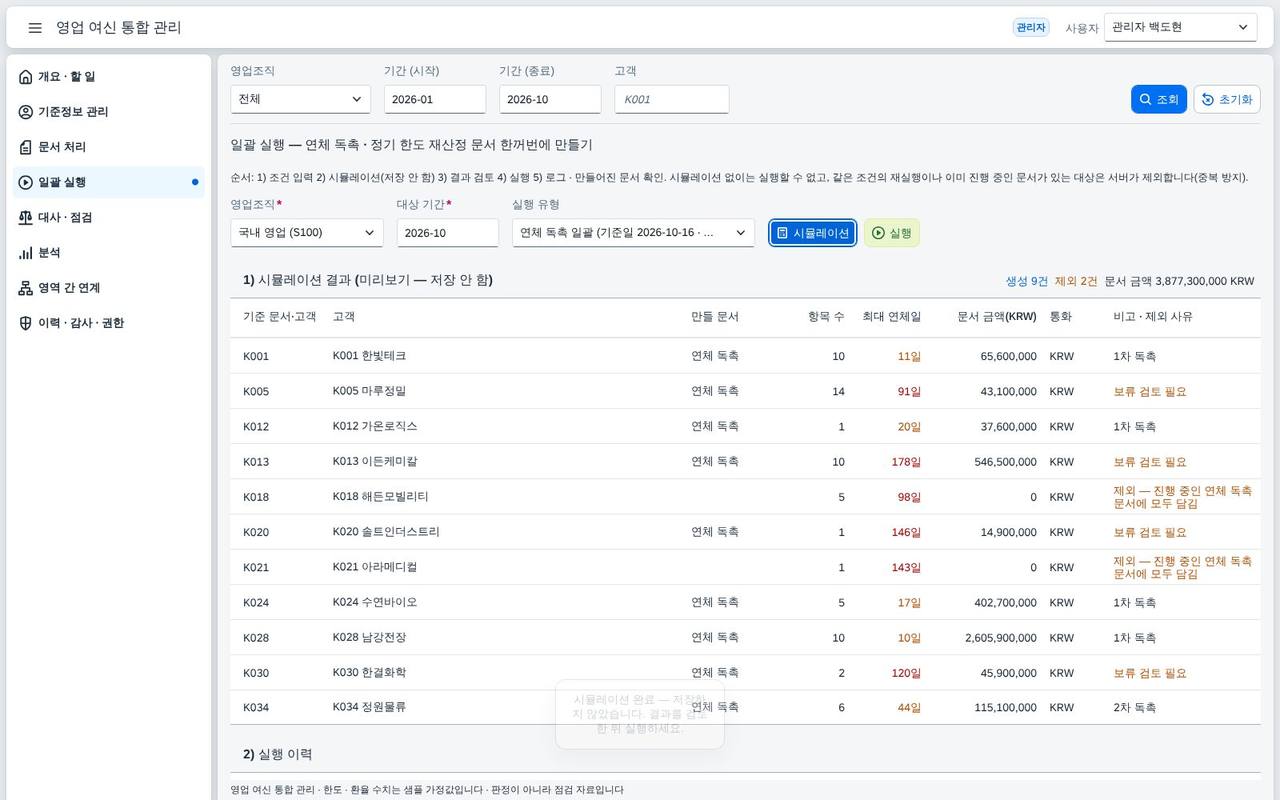Click the amount 2,605,900,000 for K028
This screenshot has width=1280, height=800.
click(x=1001, y=638)
